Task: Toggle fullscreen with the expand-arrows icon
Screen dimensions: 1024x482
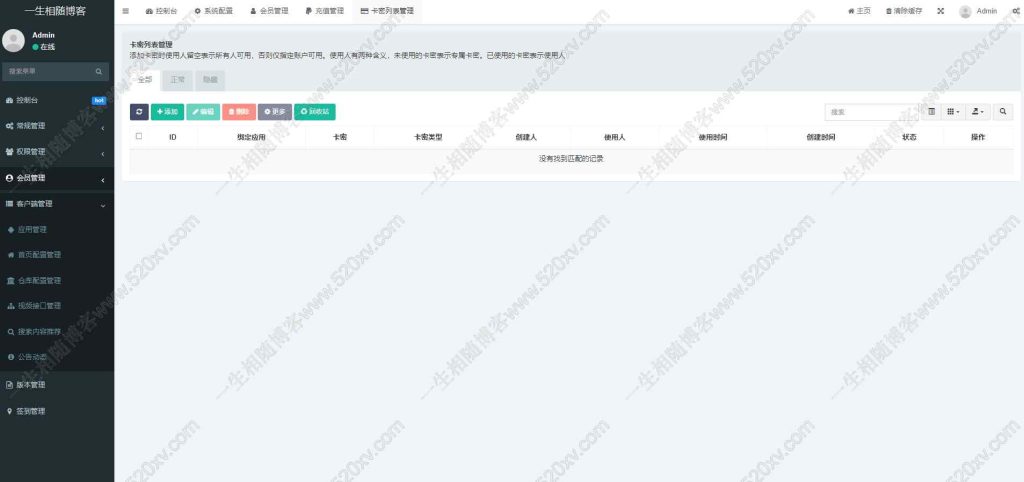Action: pos(940,11)
